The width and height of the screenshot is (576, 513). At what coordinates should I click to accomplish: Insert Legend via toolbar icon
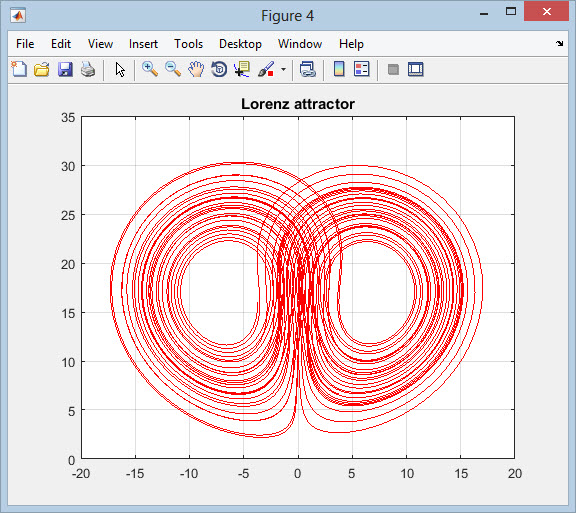(x=361, y=69)
